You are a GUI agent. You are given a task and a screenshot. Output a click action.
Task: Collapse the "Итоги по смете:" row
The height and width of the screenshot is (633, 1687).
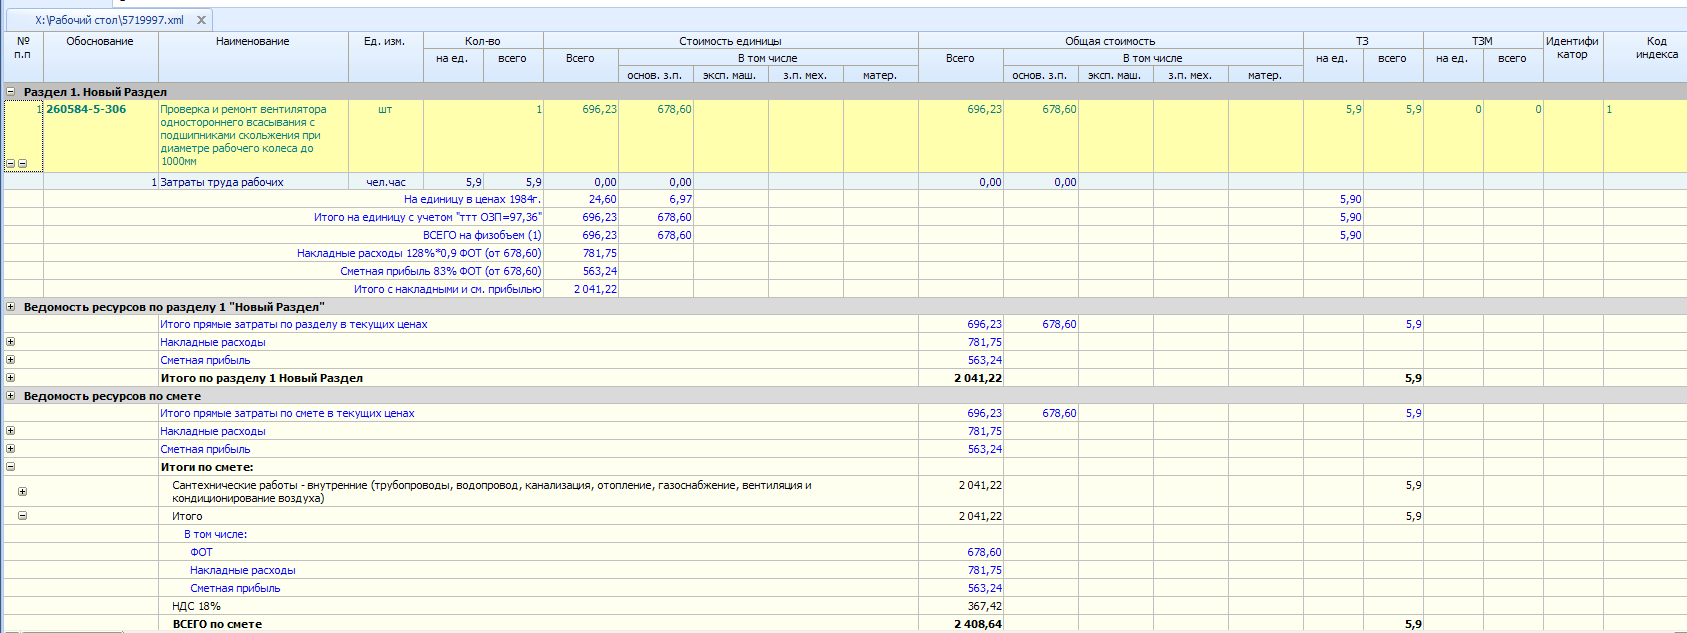(x=11, y=467)
